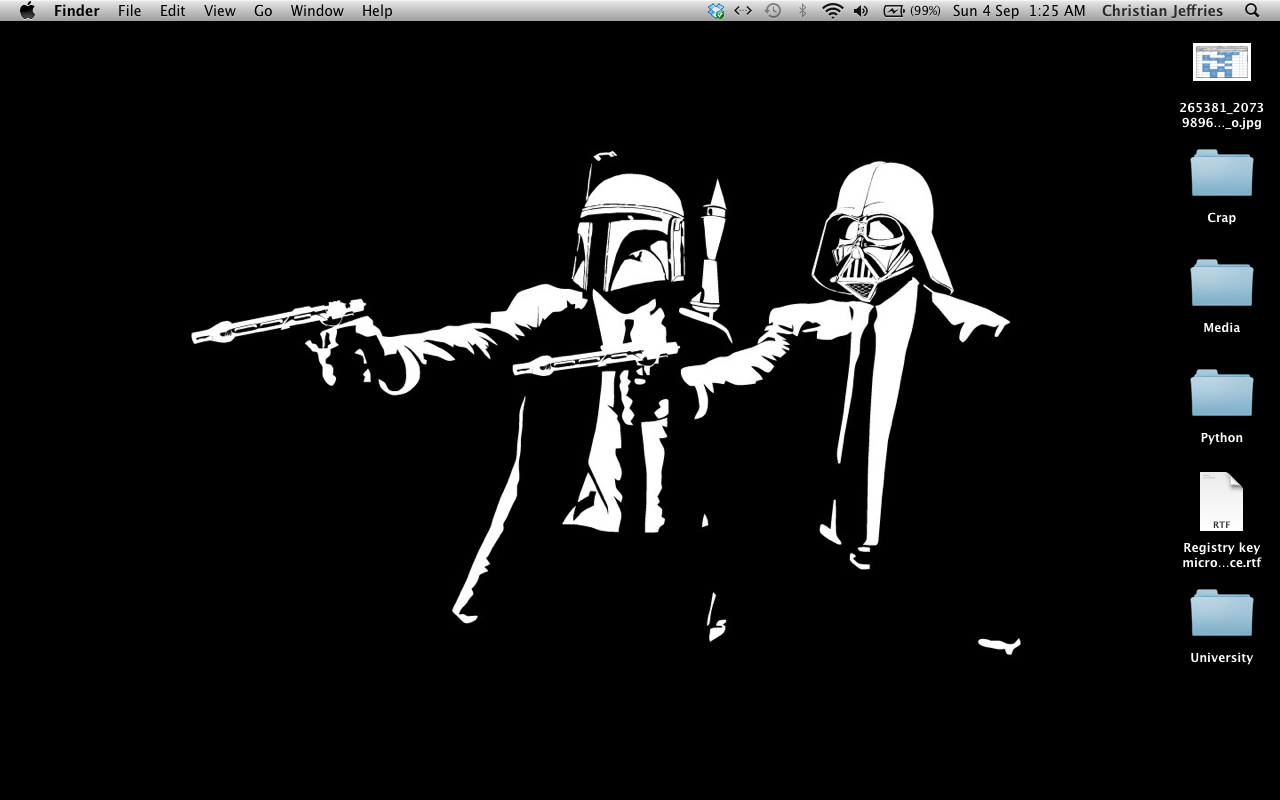Click the Python folder label
1280x800 pixels.
pyautogui.click(x=1222, y=438)
